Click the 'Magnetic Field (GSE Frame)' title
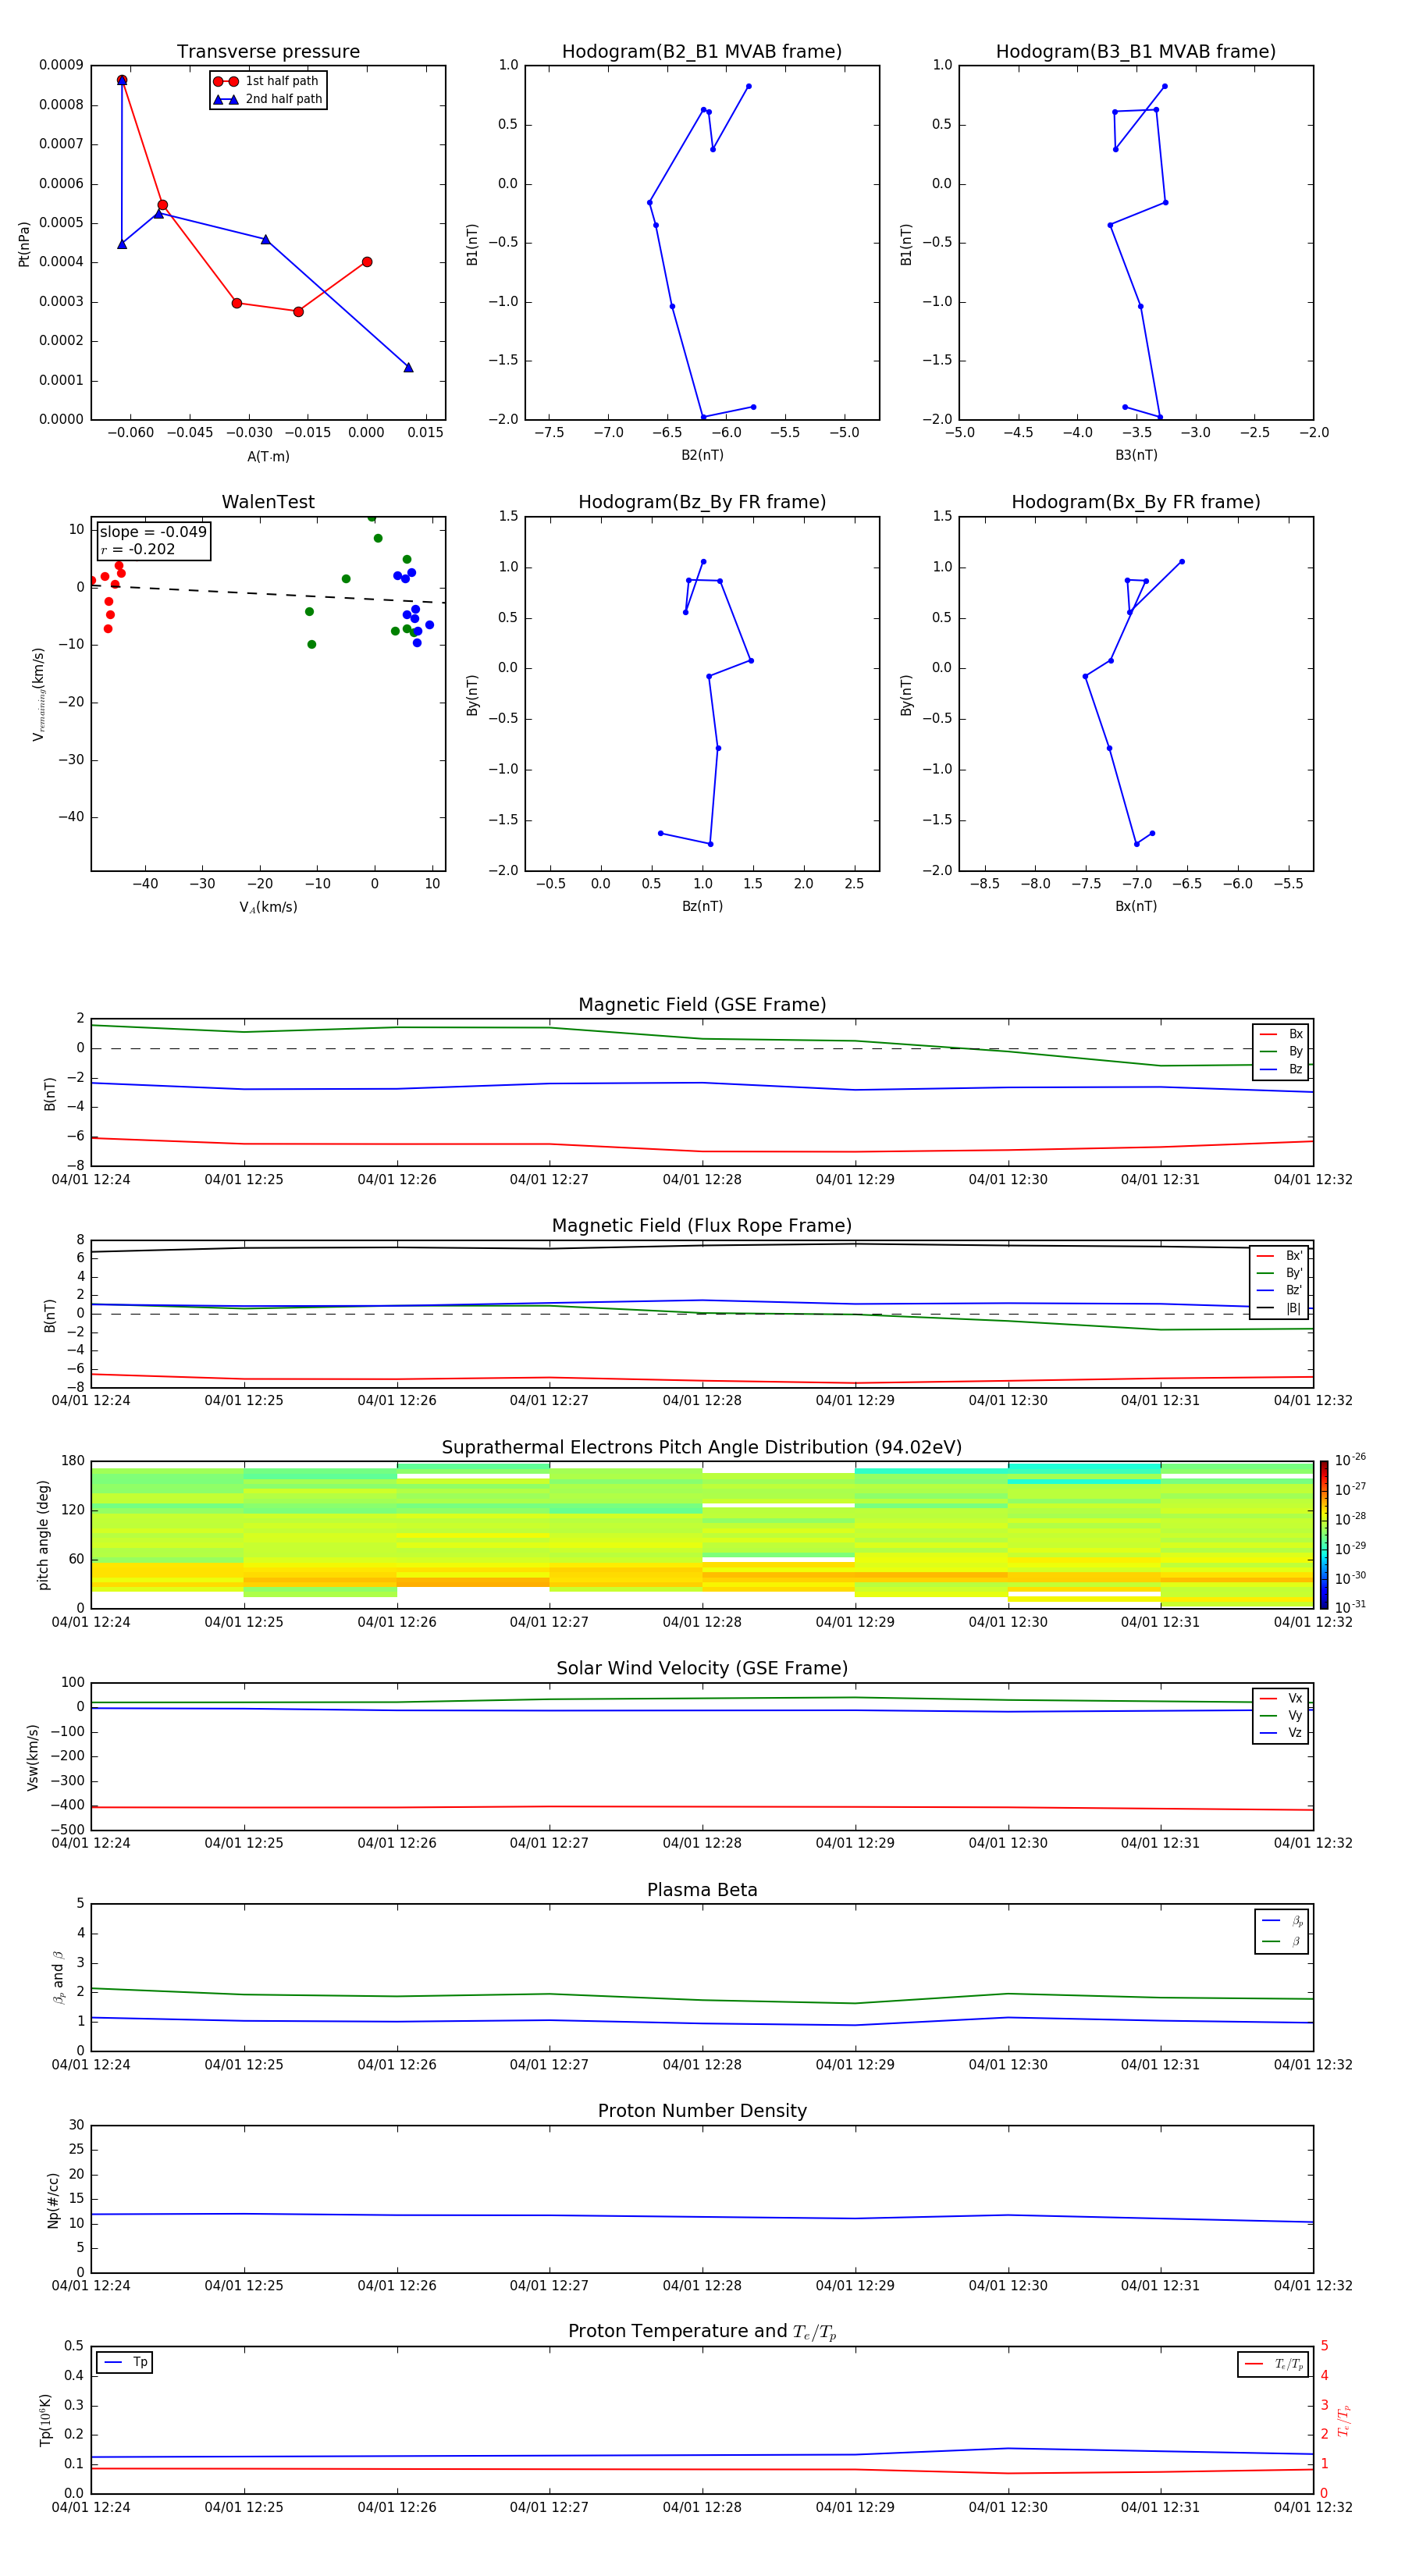The width and height of the screenshot is (1405, 2576). pyautogui.click(x=702, y=1005)
